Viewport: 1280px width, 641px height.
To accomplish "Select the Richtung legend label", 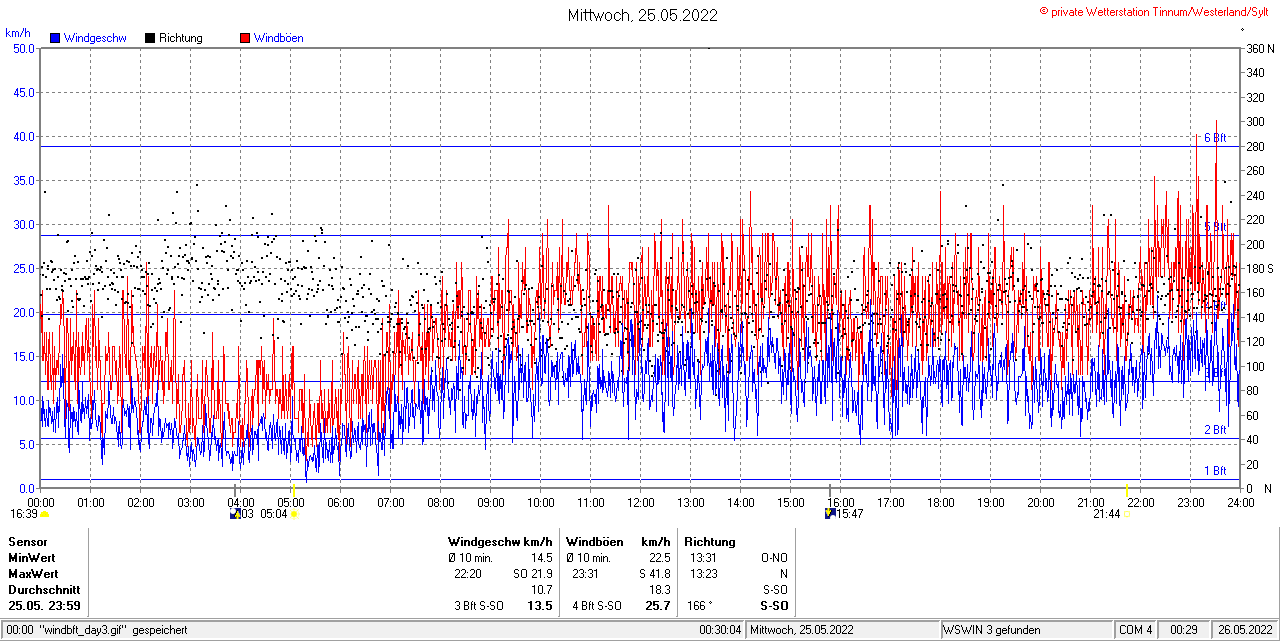I will coord(181,38).
